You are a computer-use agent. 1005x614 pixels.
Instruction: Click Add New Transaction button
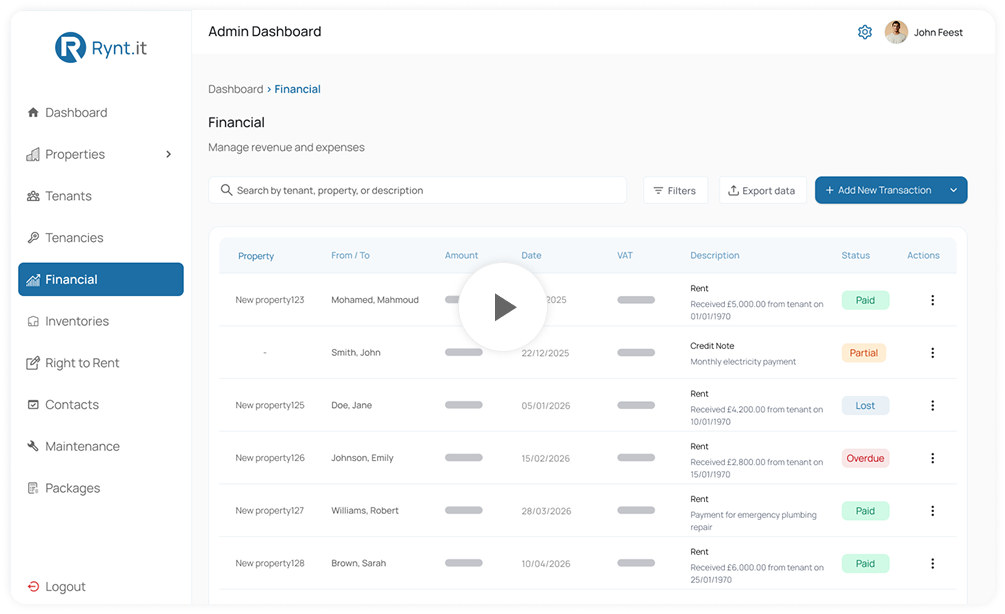coord(876,190)
